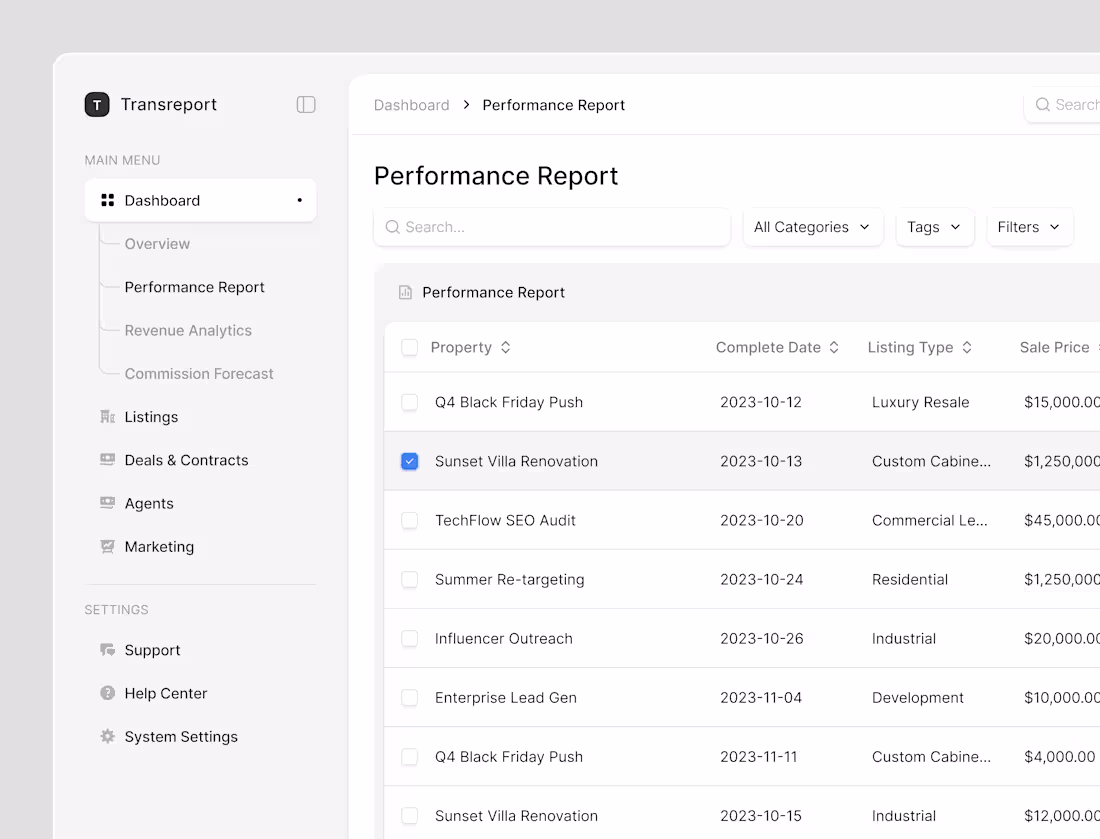Check the Q4 Black Friday Push row
The image size is (1100, 839).
pyautogui.click(x=409, y=402)
